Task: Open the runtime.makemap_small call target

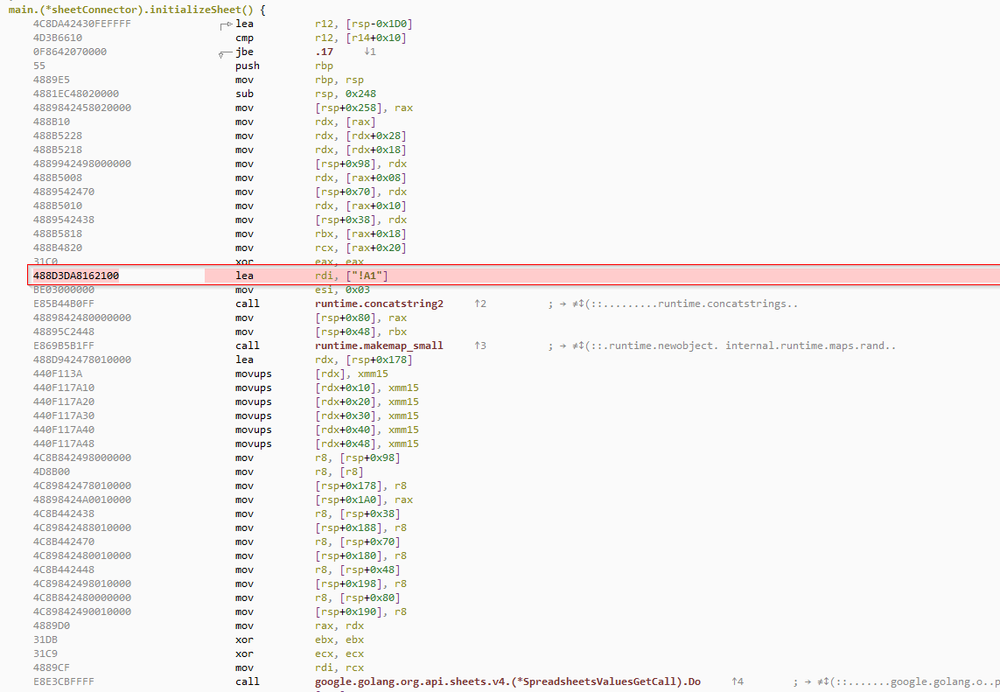Action: coord(379,346)
